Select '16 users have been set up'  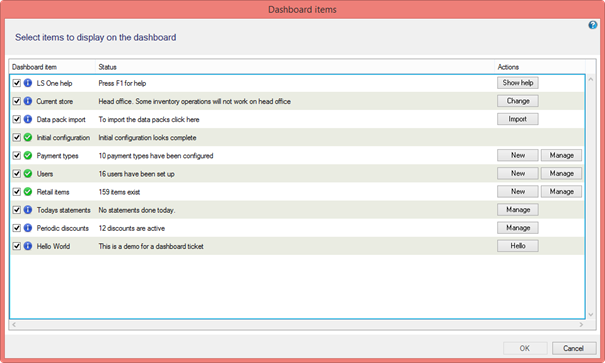[x=137, y=174]
